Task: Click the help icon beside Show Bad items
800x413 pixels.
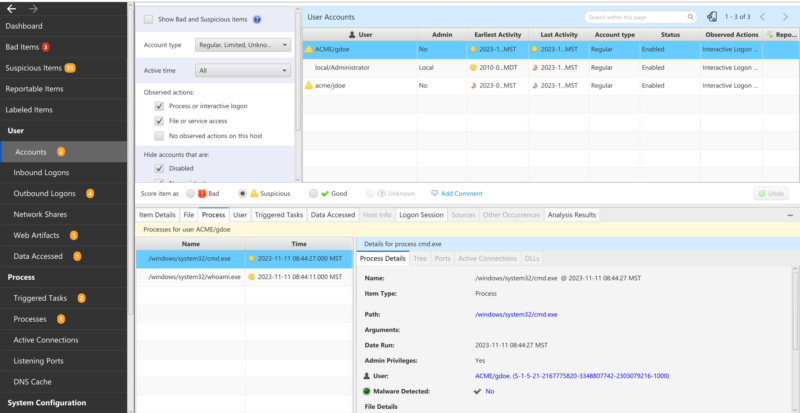Action: click(257, 19)
